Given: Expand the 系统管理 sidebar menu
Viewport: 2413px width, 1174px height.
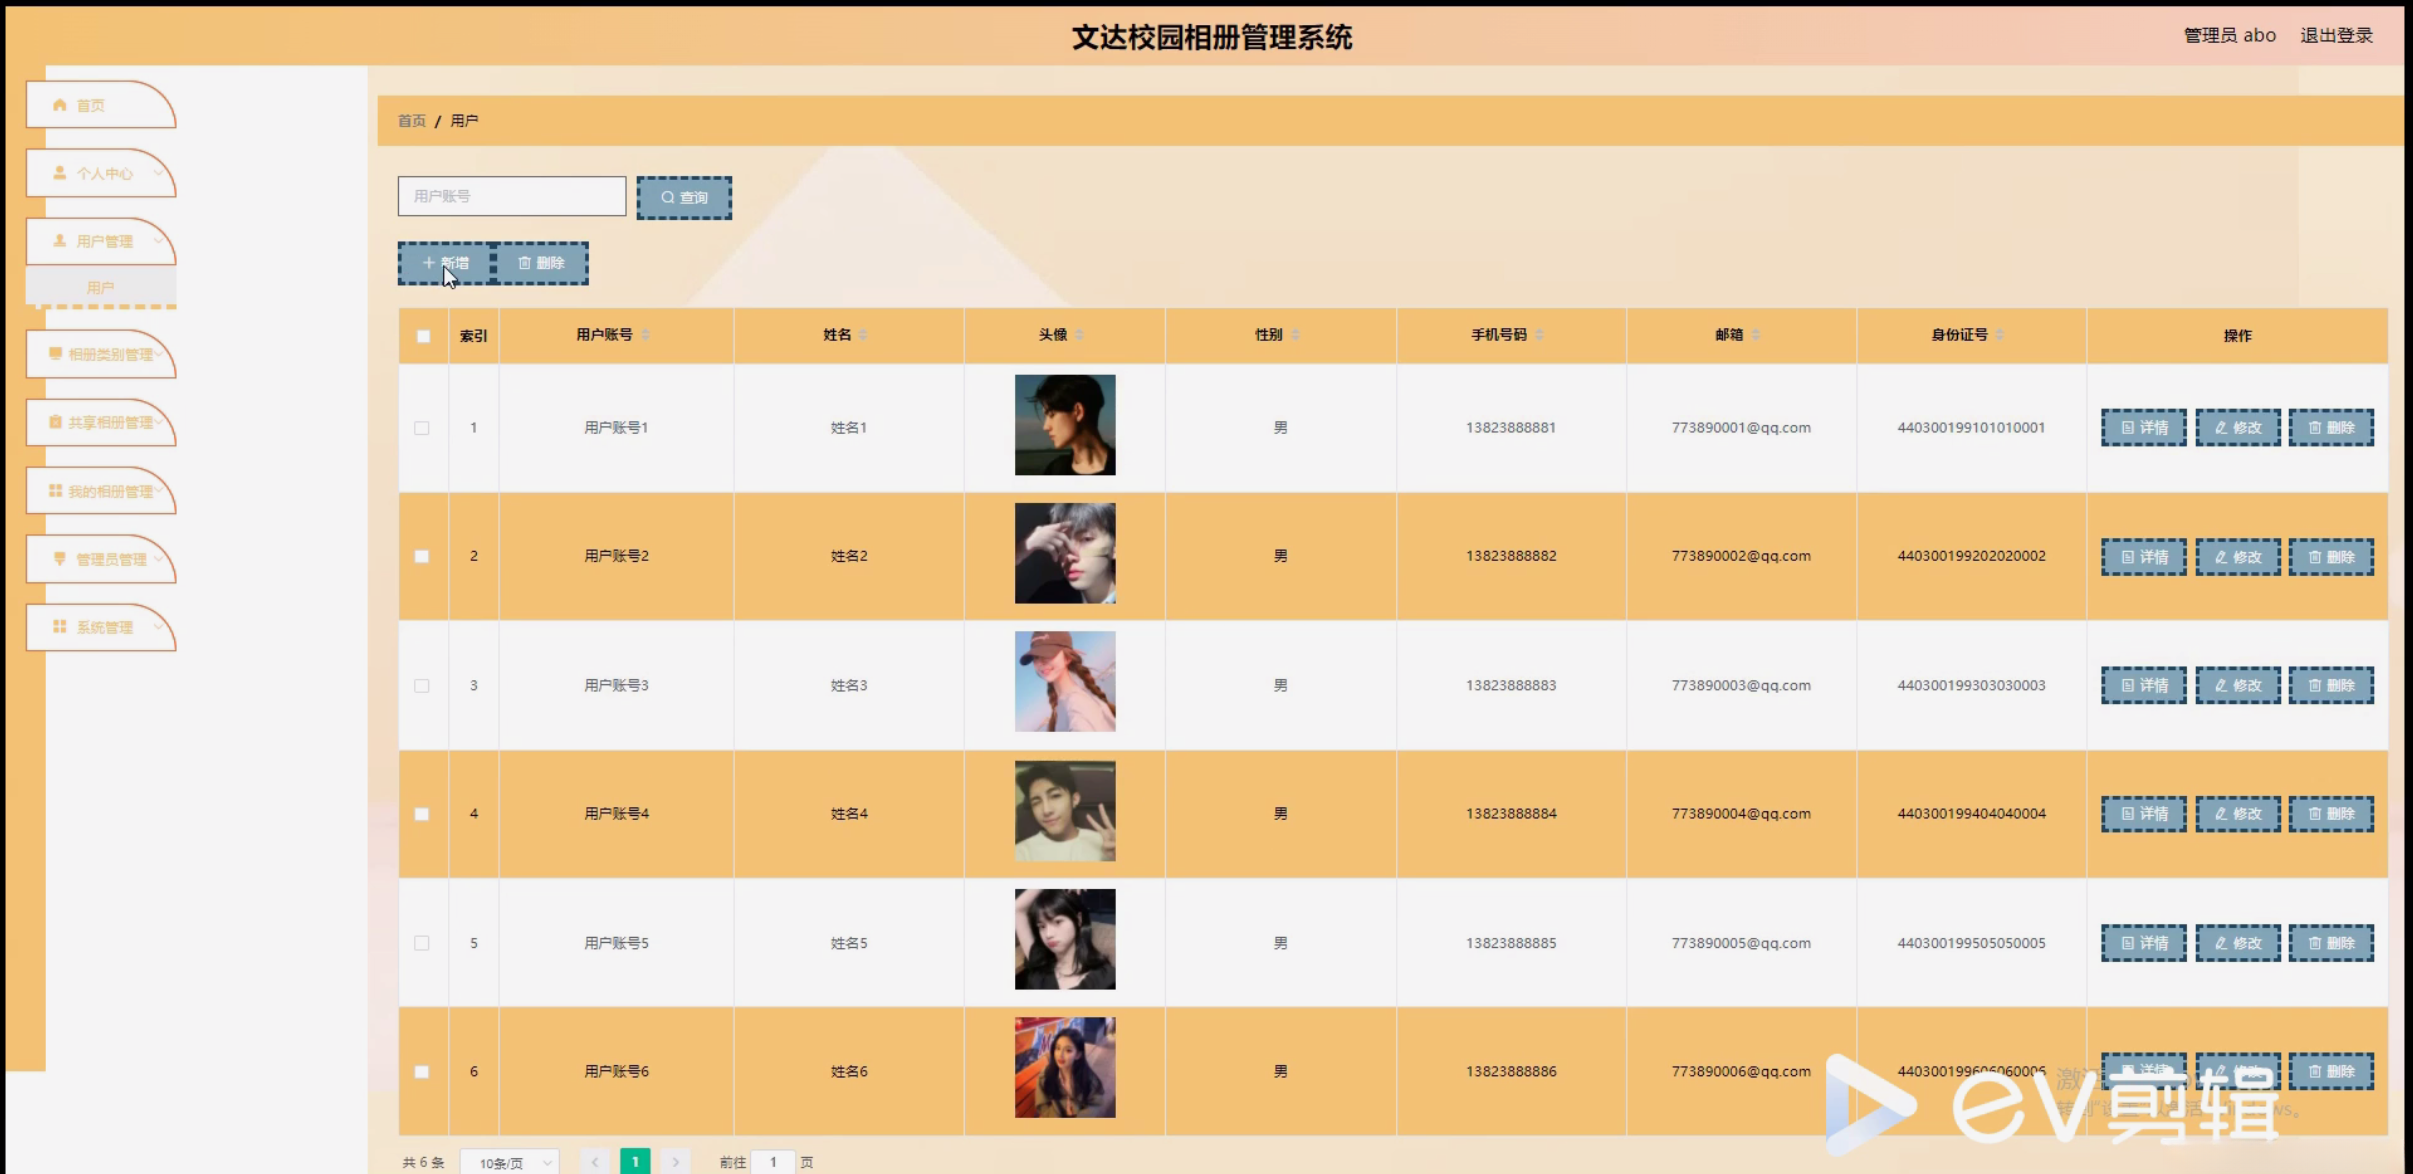Looking at the screenshot, I should [104, 628].
